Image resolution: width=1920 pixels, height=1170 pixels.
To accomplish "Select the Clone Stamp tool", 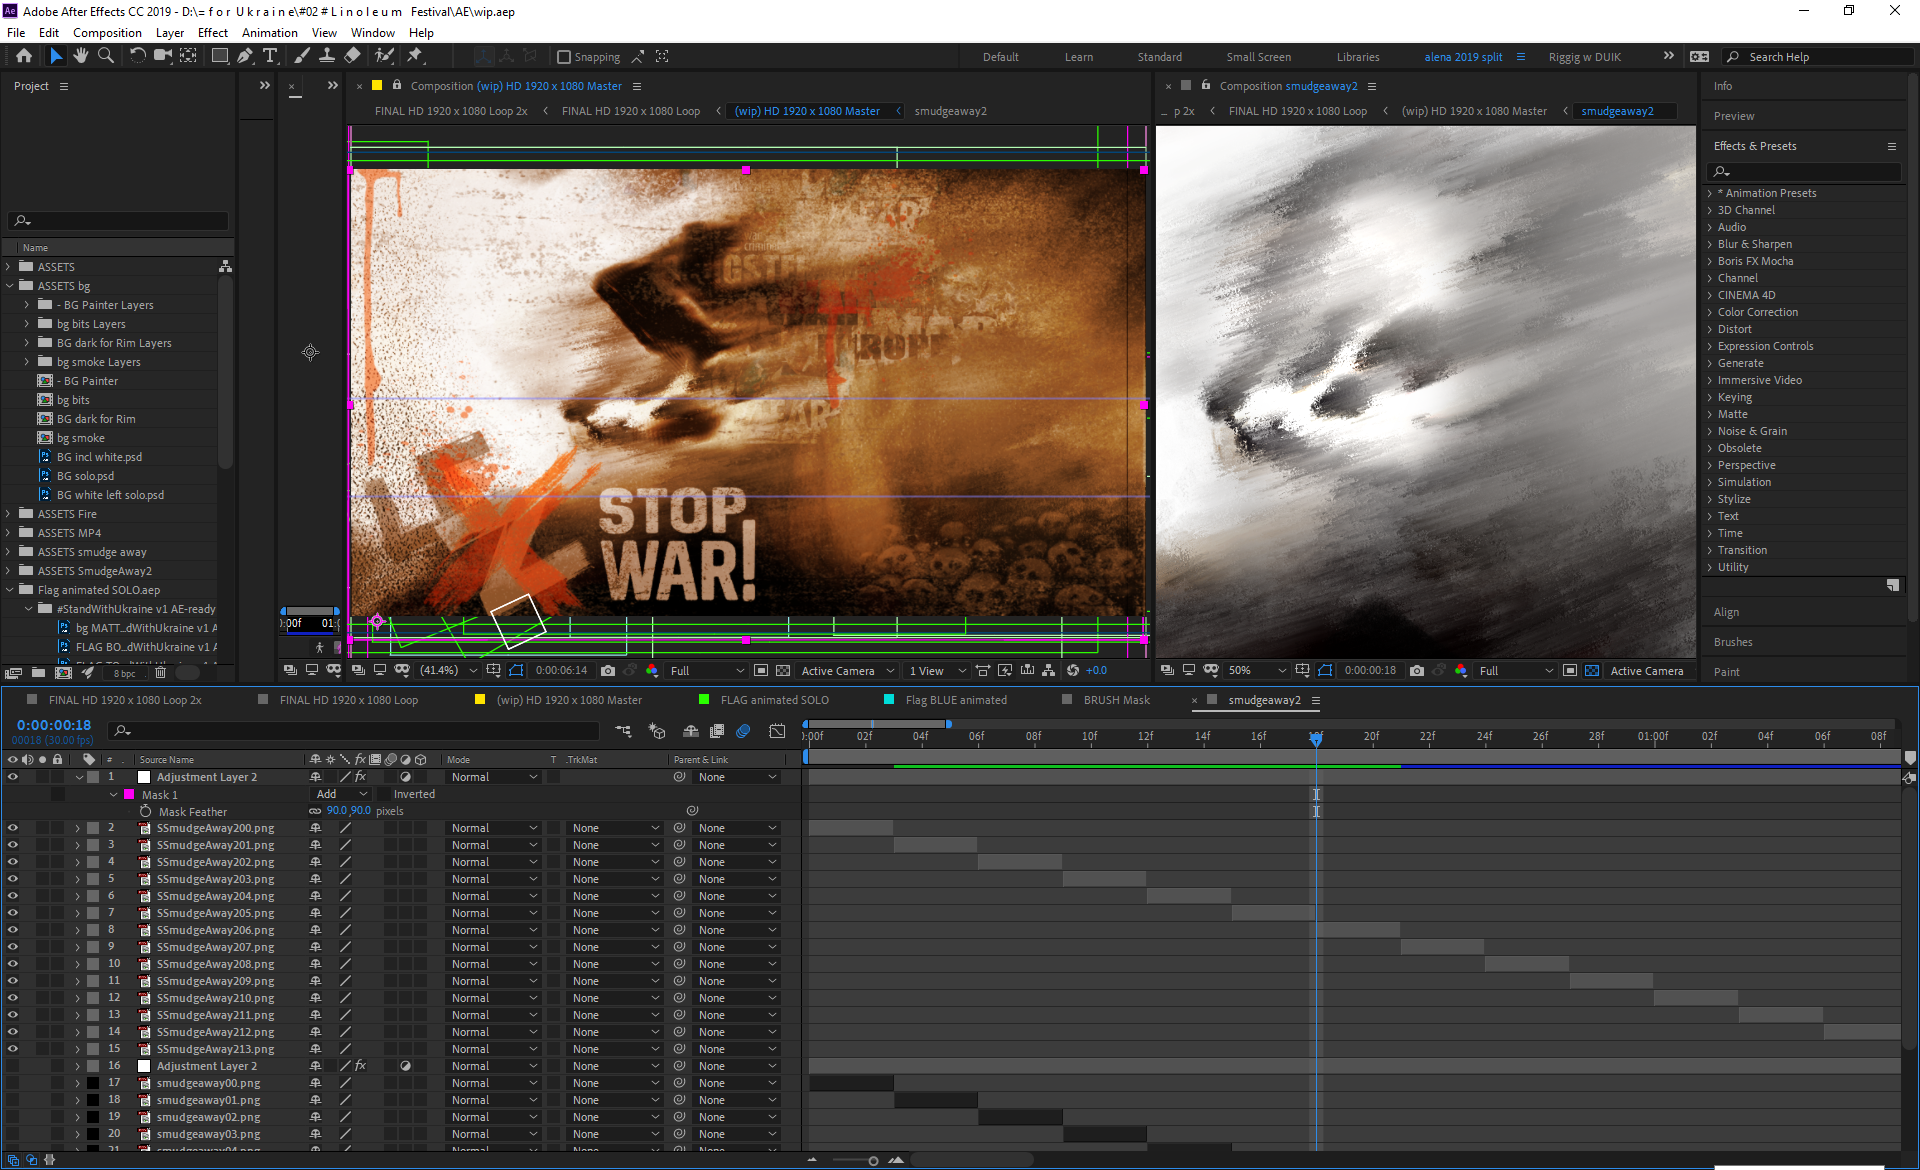I will [x=327, y=56].
